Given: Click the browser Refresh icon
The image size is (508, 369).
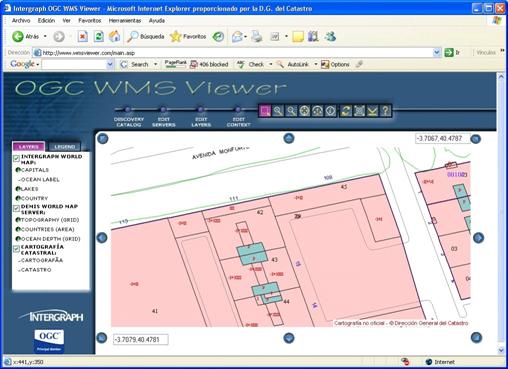Looking at the screenshot, I should click(99, 36).
